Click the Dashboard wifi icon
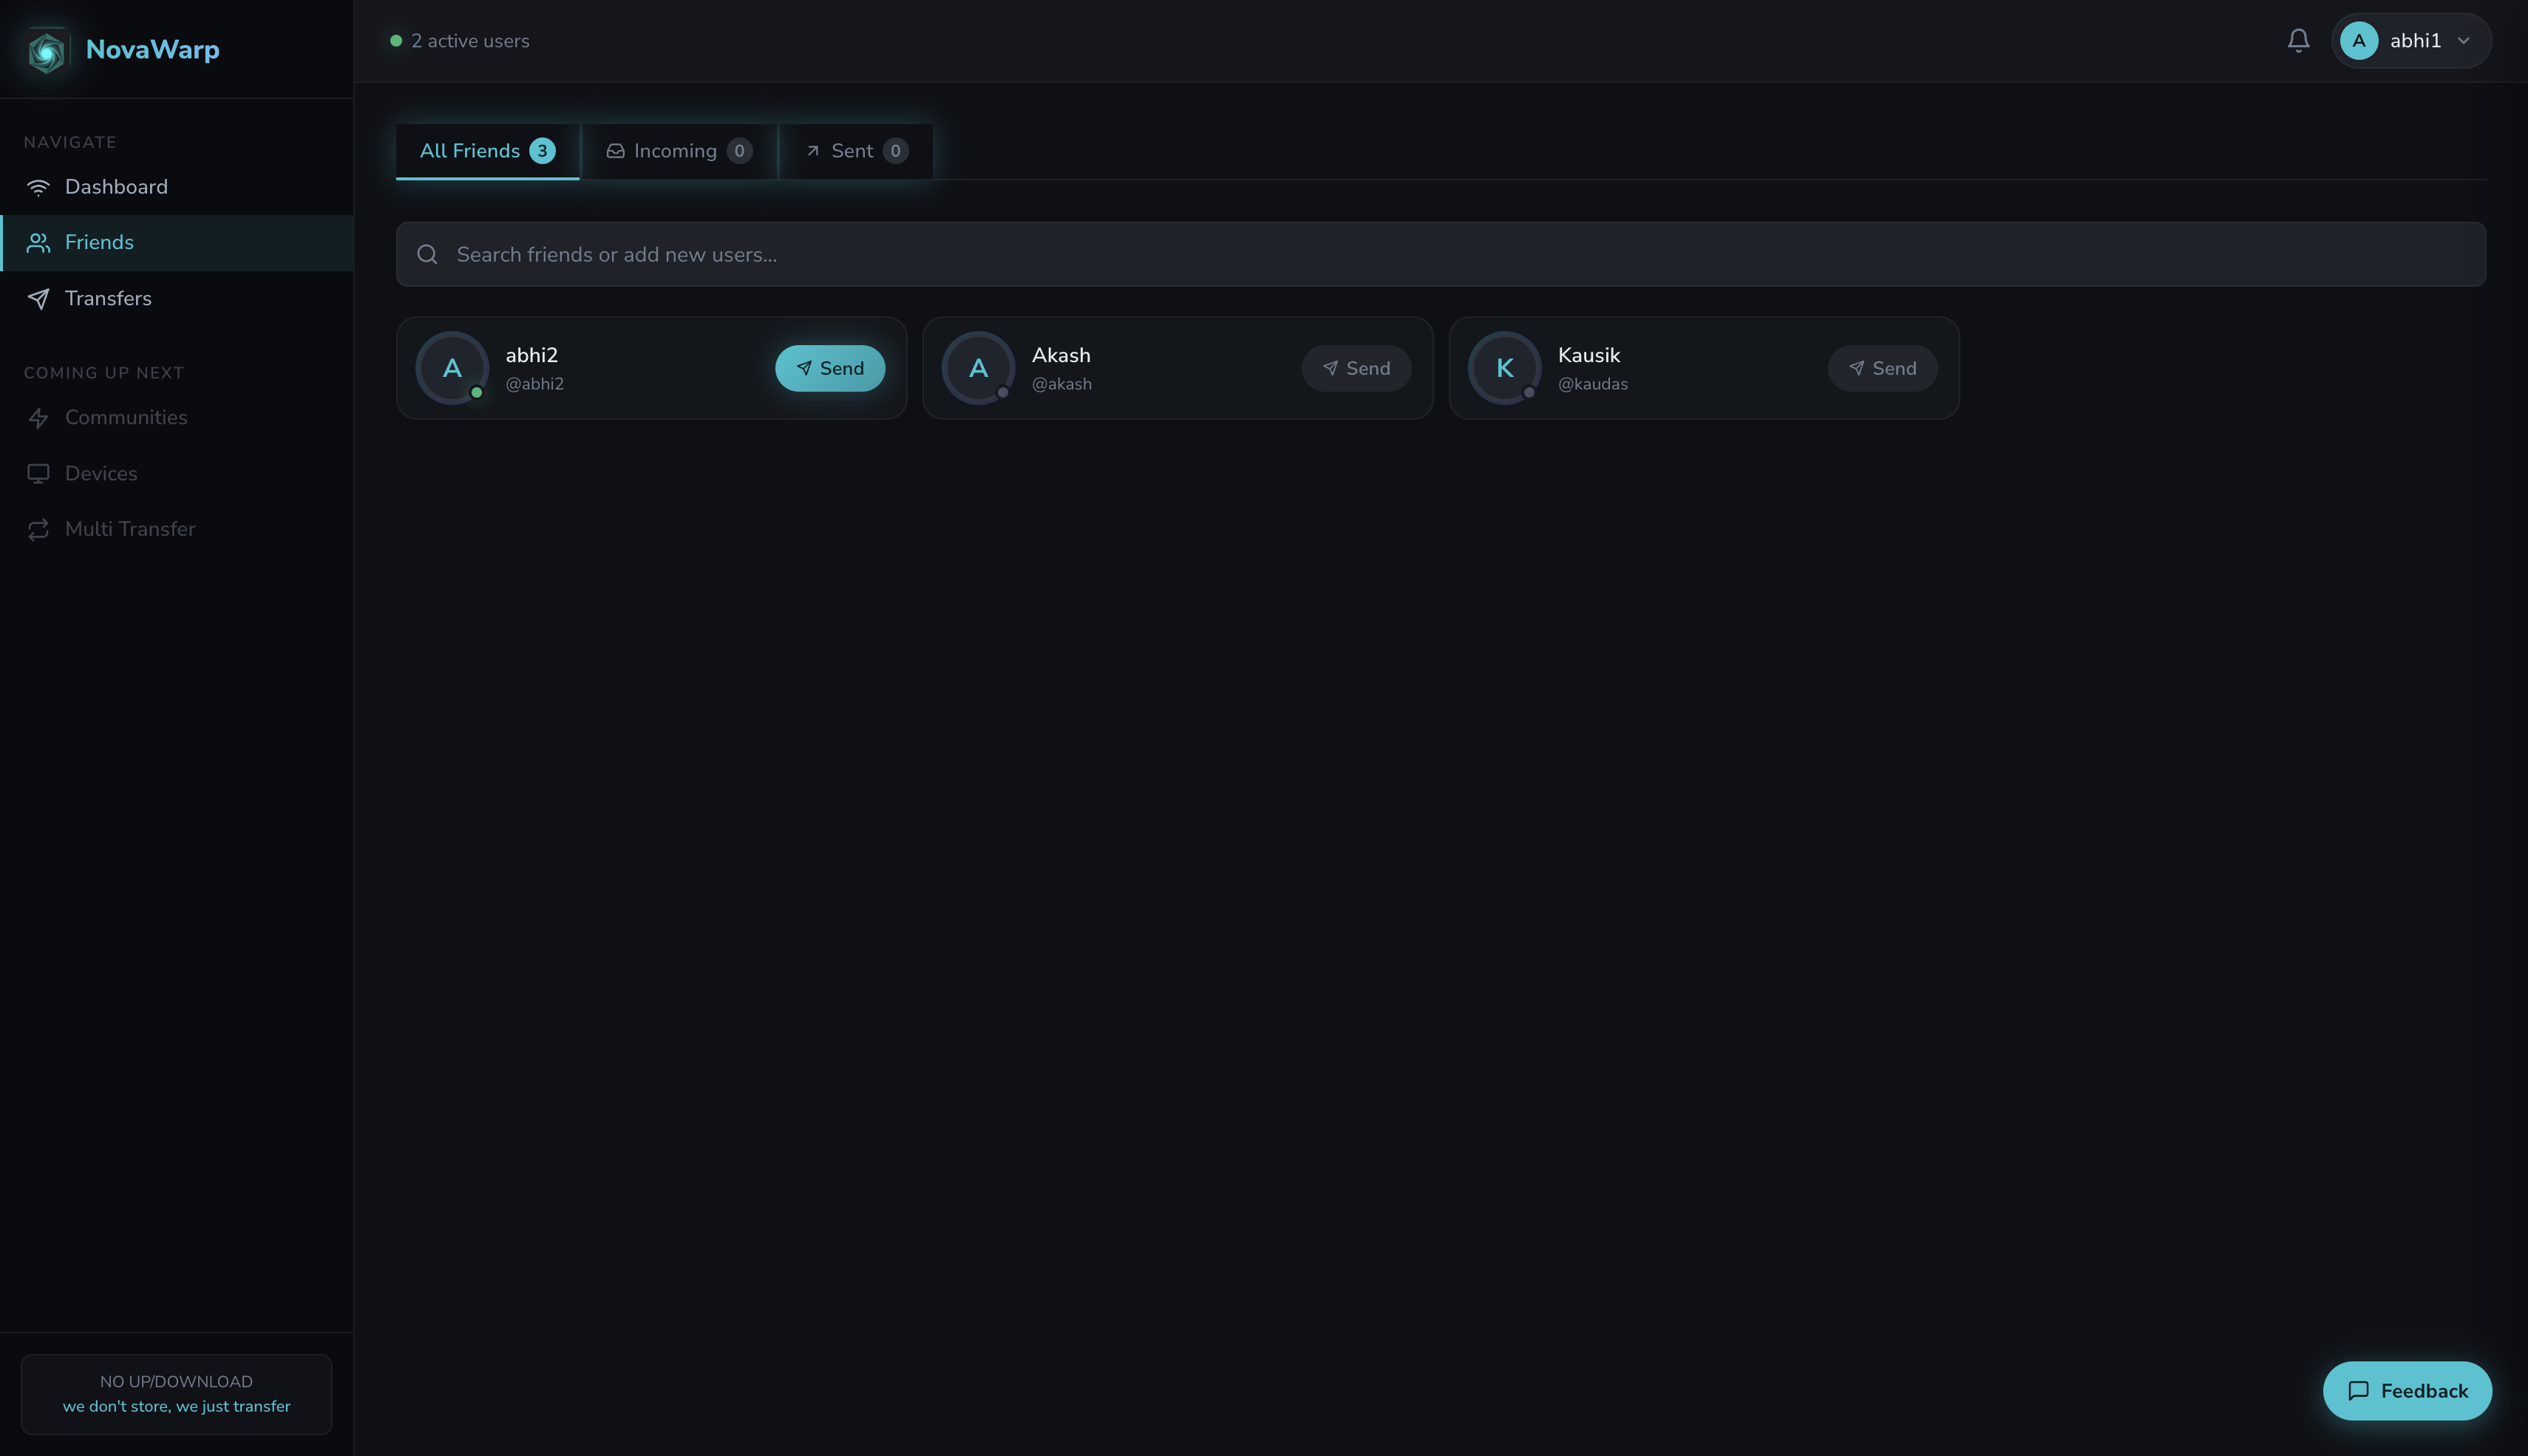The image size is (2528, 1456). tap(38, 187)
